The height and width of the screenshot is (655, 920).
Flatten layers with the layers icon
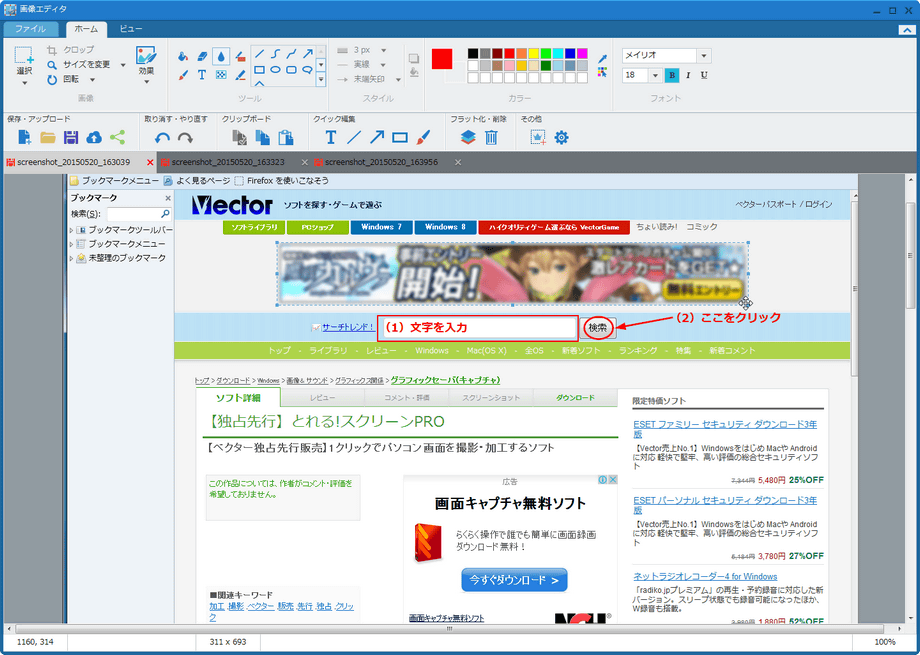(468, 137)
